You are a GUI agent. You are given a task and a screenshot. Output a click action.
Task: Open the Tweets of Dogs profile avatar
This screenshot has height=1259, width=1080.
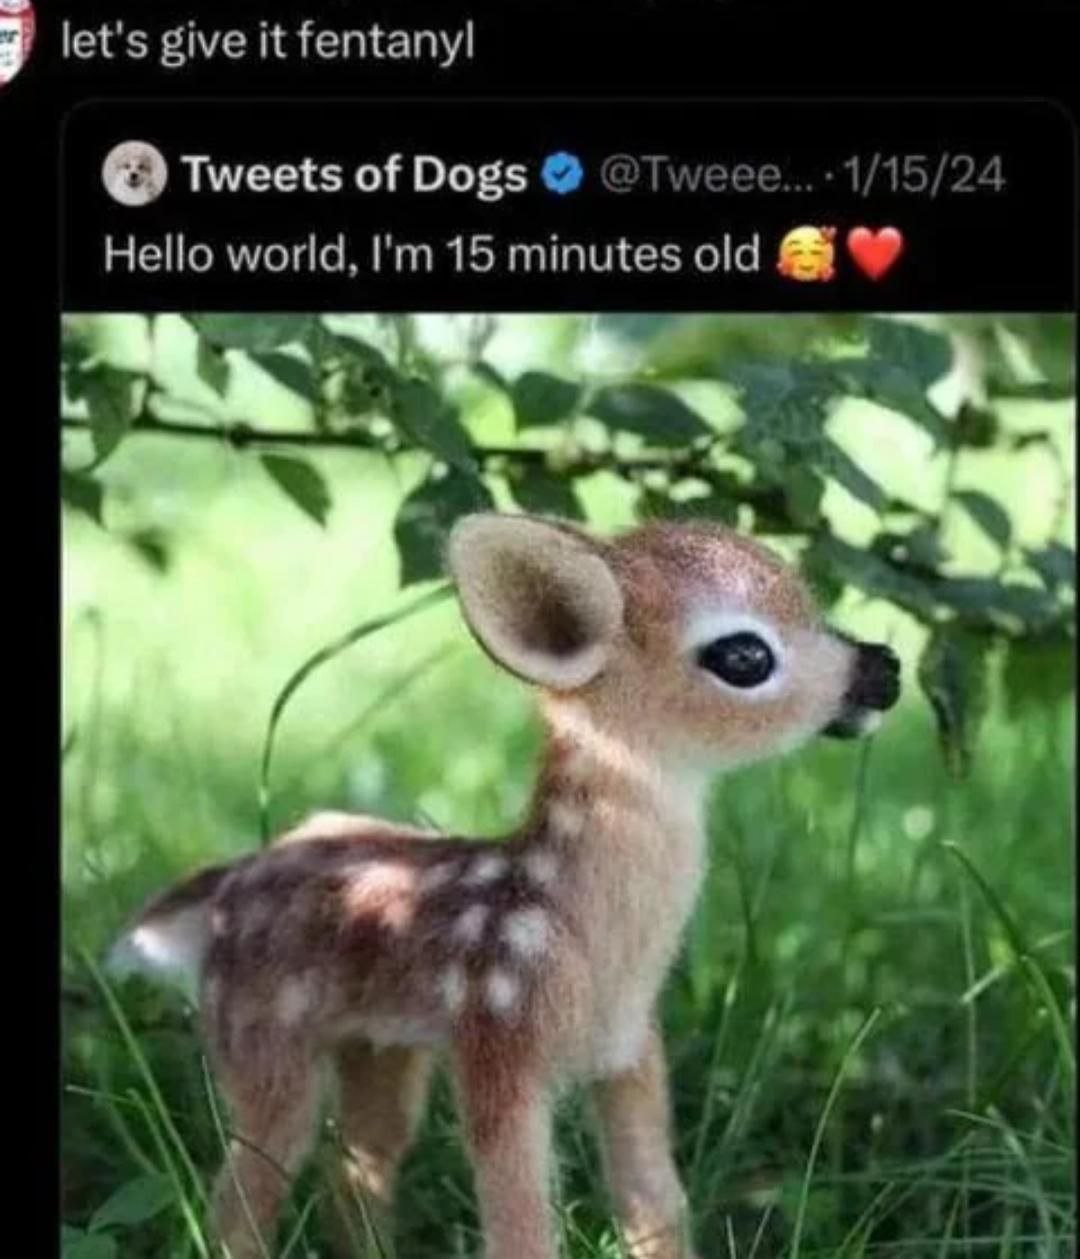(134, 174)
